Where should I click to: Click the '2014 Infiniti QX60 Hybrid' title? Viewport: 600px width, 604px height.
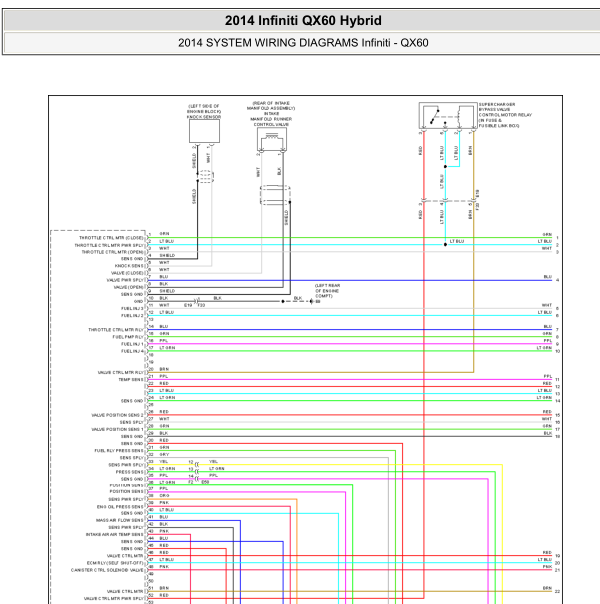pos(303,20)
